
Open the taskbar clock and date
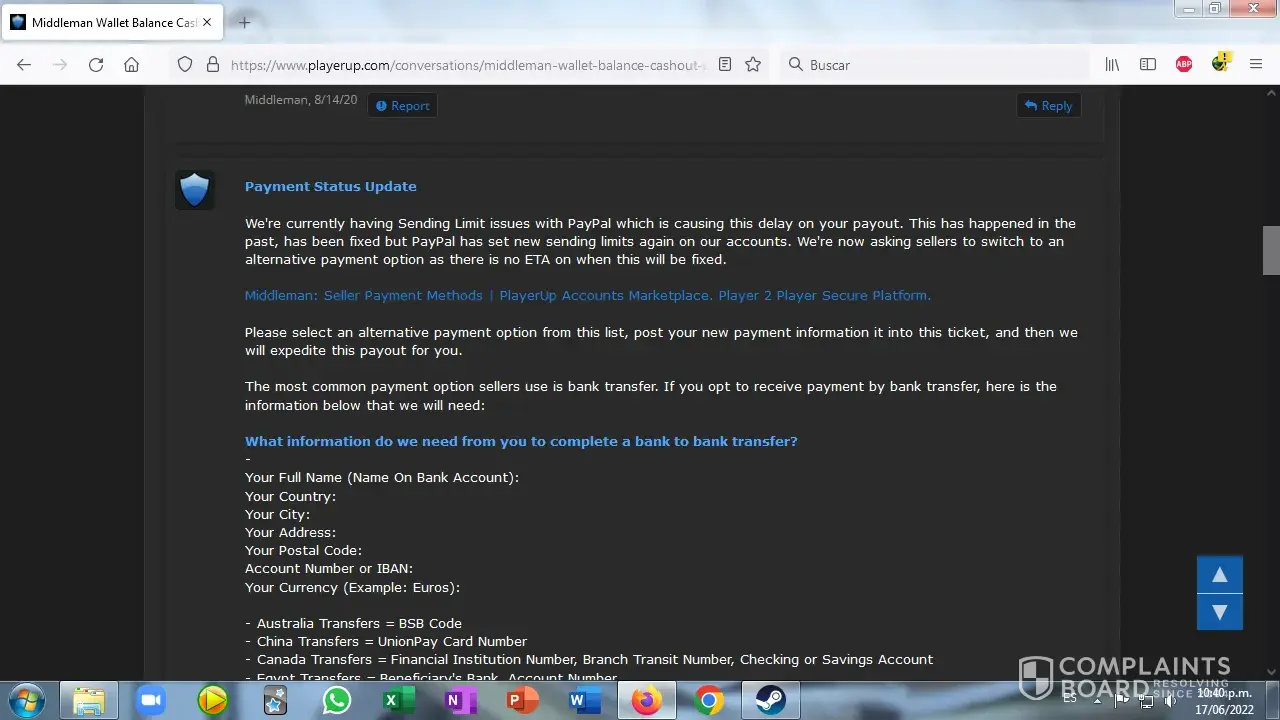click(1224, 701)
